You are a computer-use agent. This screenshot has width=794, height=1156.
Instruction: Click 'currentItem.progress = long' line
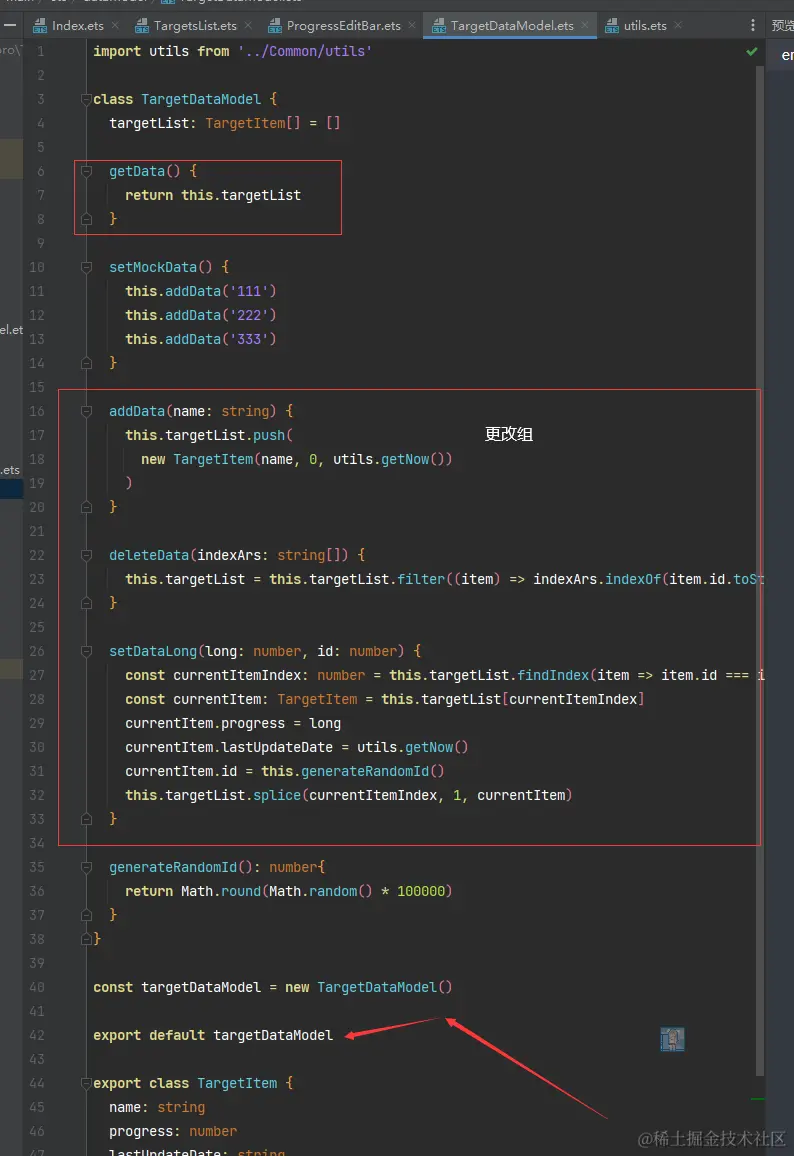point(233,723)
